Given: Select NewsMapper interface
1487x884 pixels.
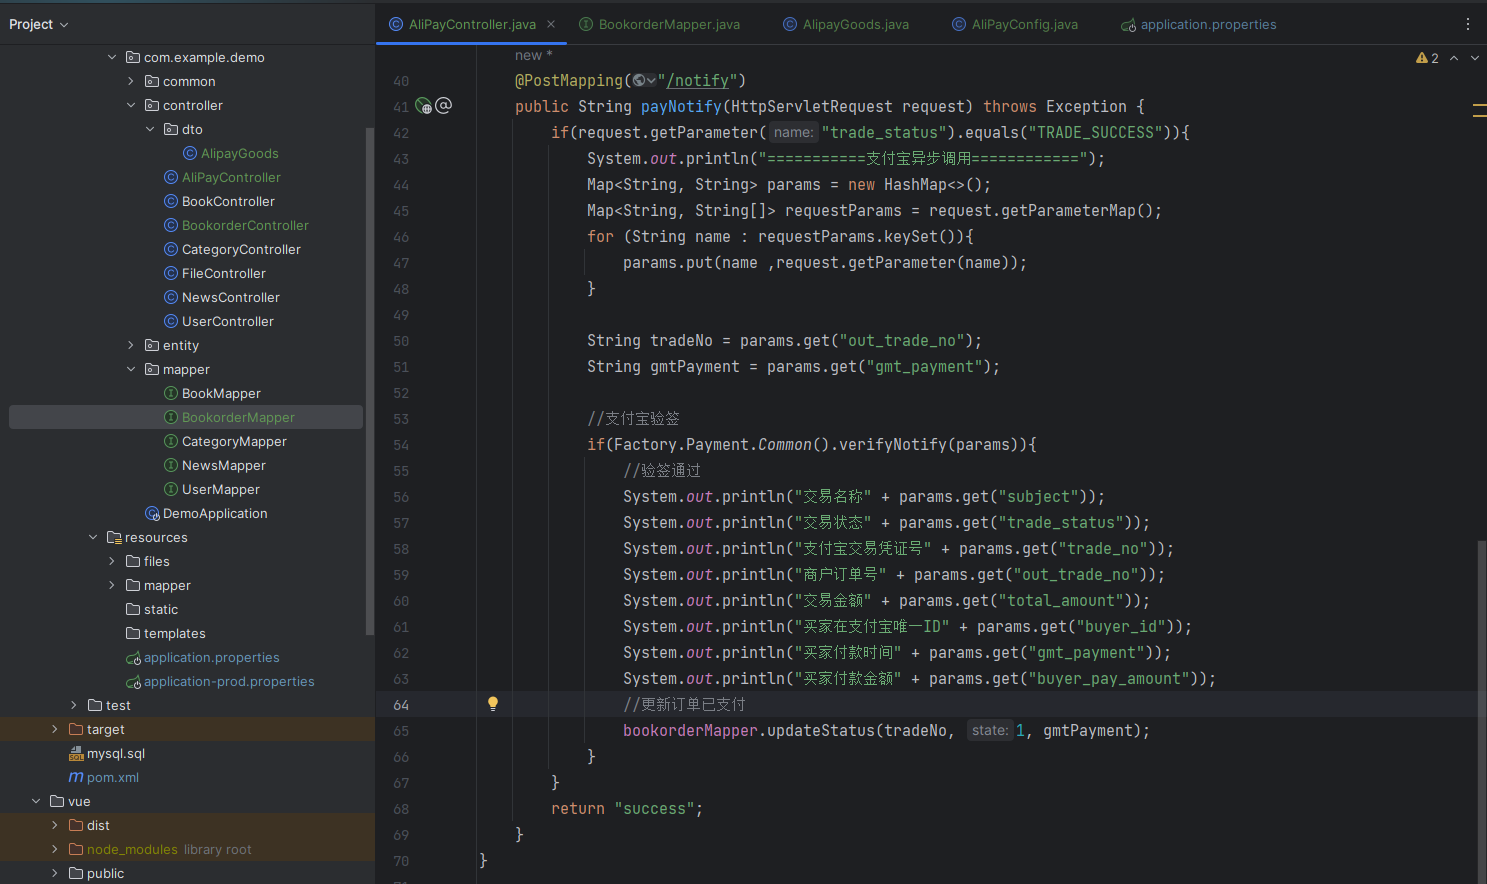Looking at the screenshot, I should tap(215, 465).
